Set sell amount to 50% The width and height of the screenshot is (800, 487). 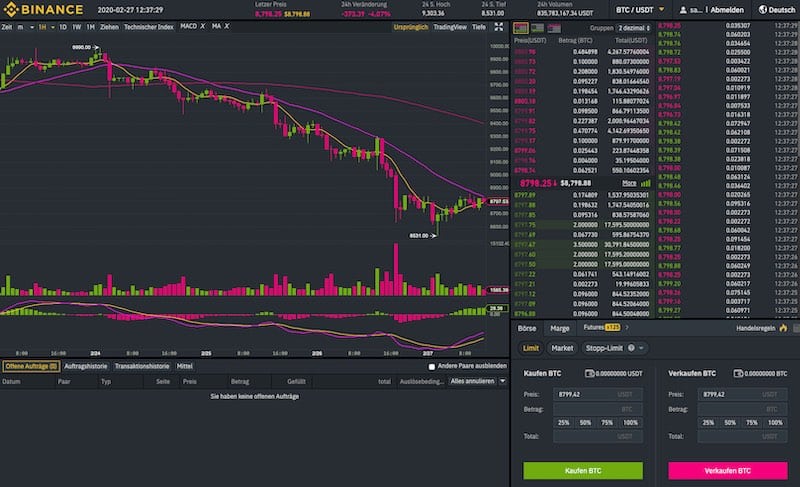click(730, 423)
